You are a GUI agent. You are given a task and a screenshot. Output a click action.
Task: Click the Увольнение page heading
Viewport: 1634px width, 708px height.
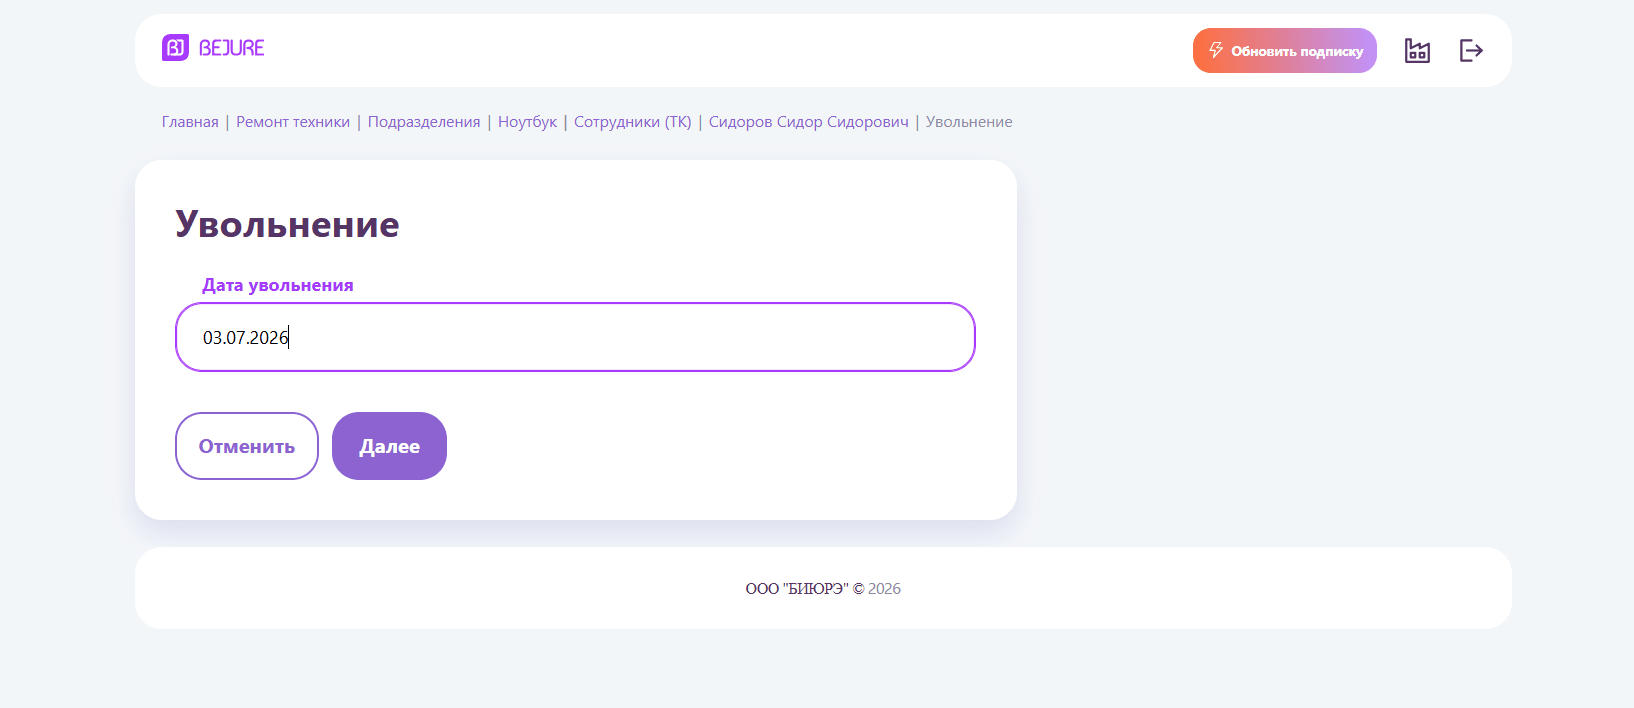click(287, 224)
